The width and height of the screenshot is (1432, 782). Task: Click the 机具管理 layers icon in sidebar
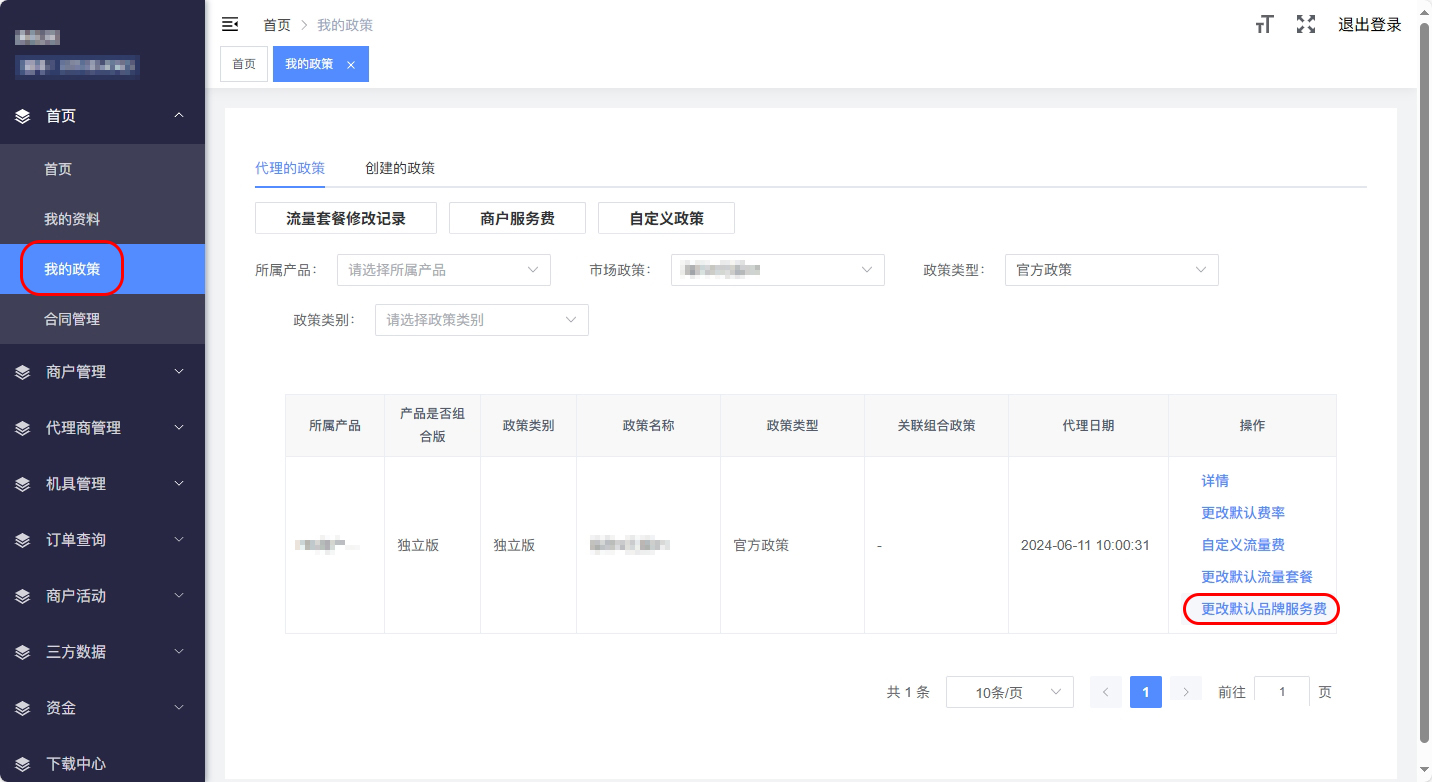point(23,484)
